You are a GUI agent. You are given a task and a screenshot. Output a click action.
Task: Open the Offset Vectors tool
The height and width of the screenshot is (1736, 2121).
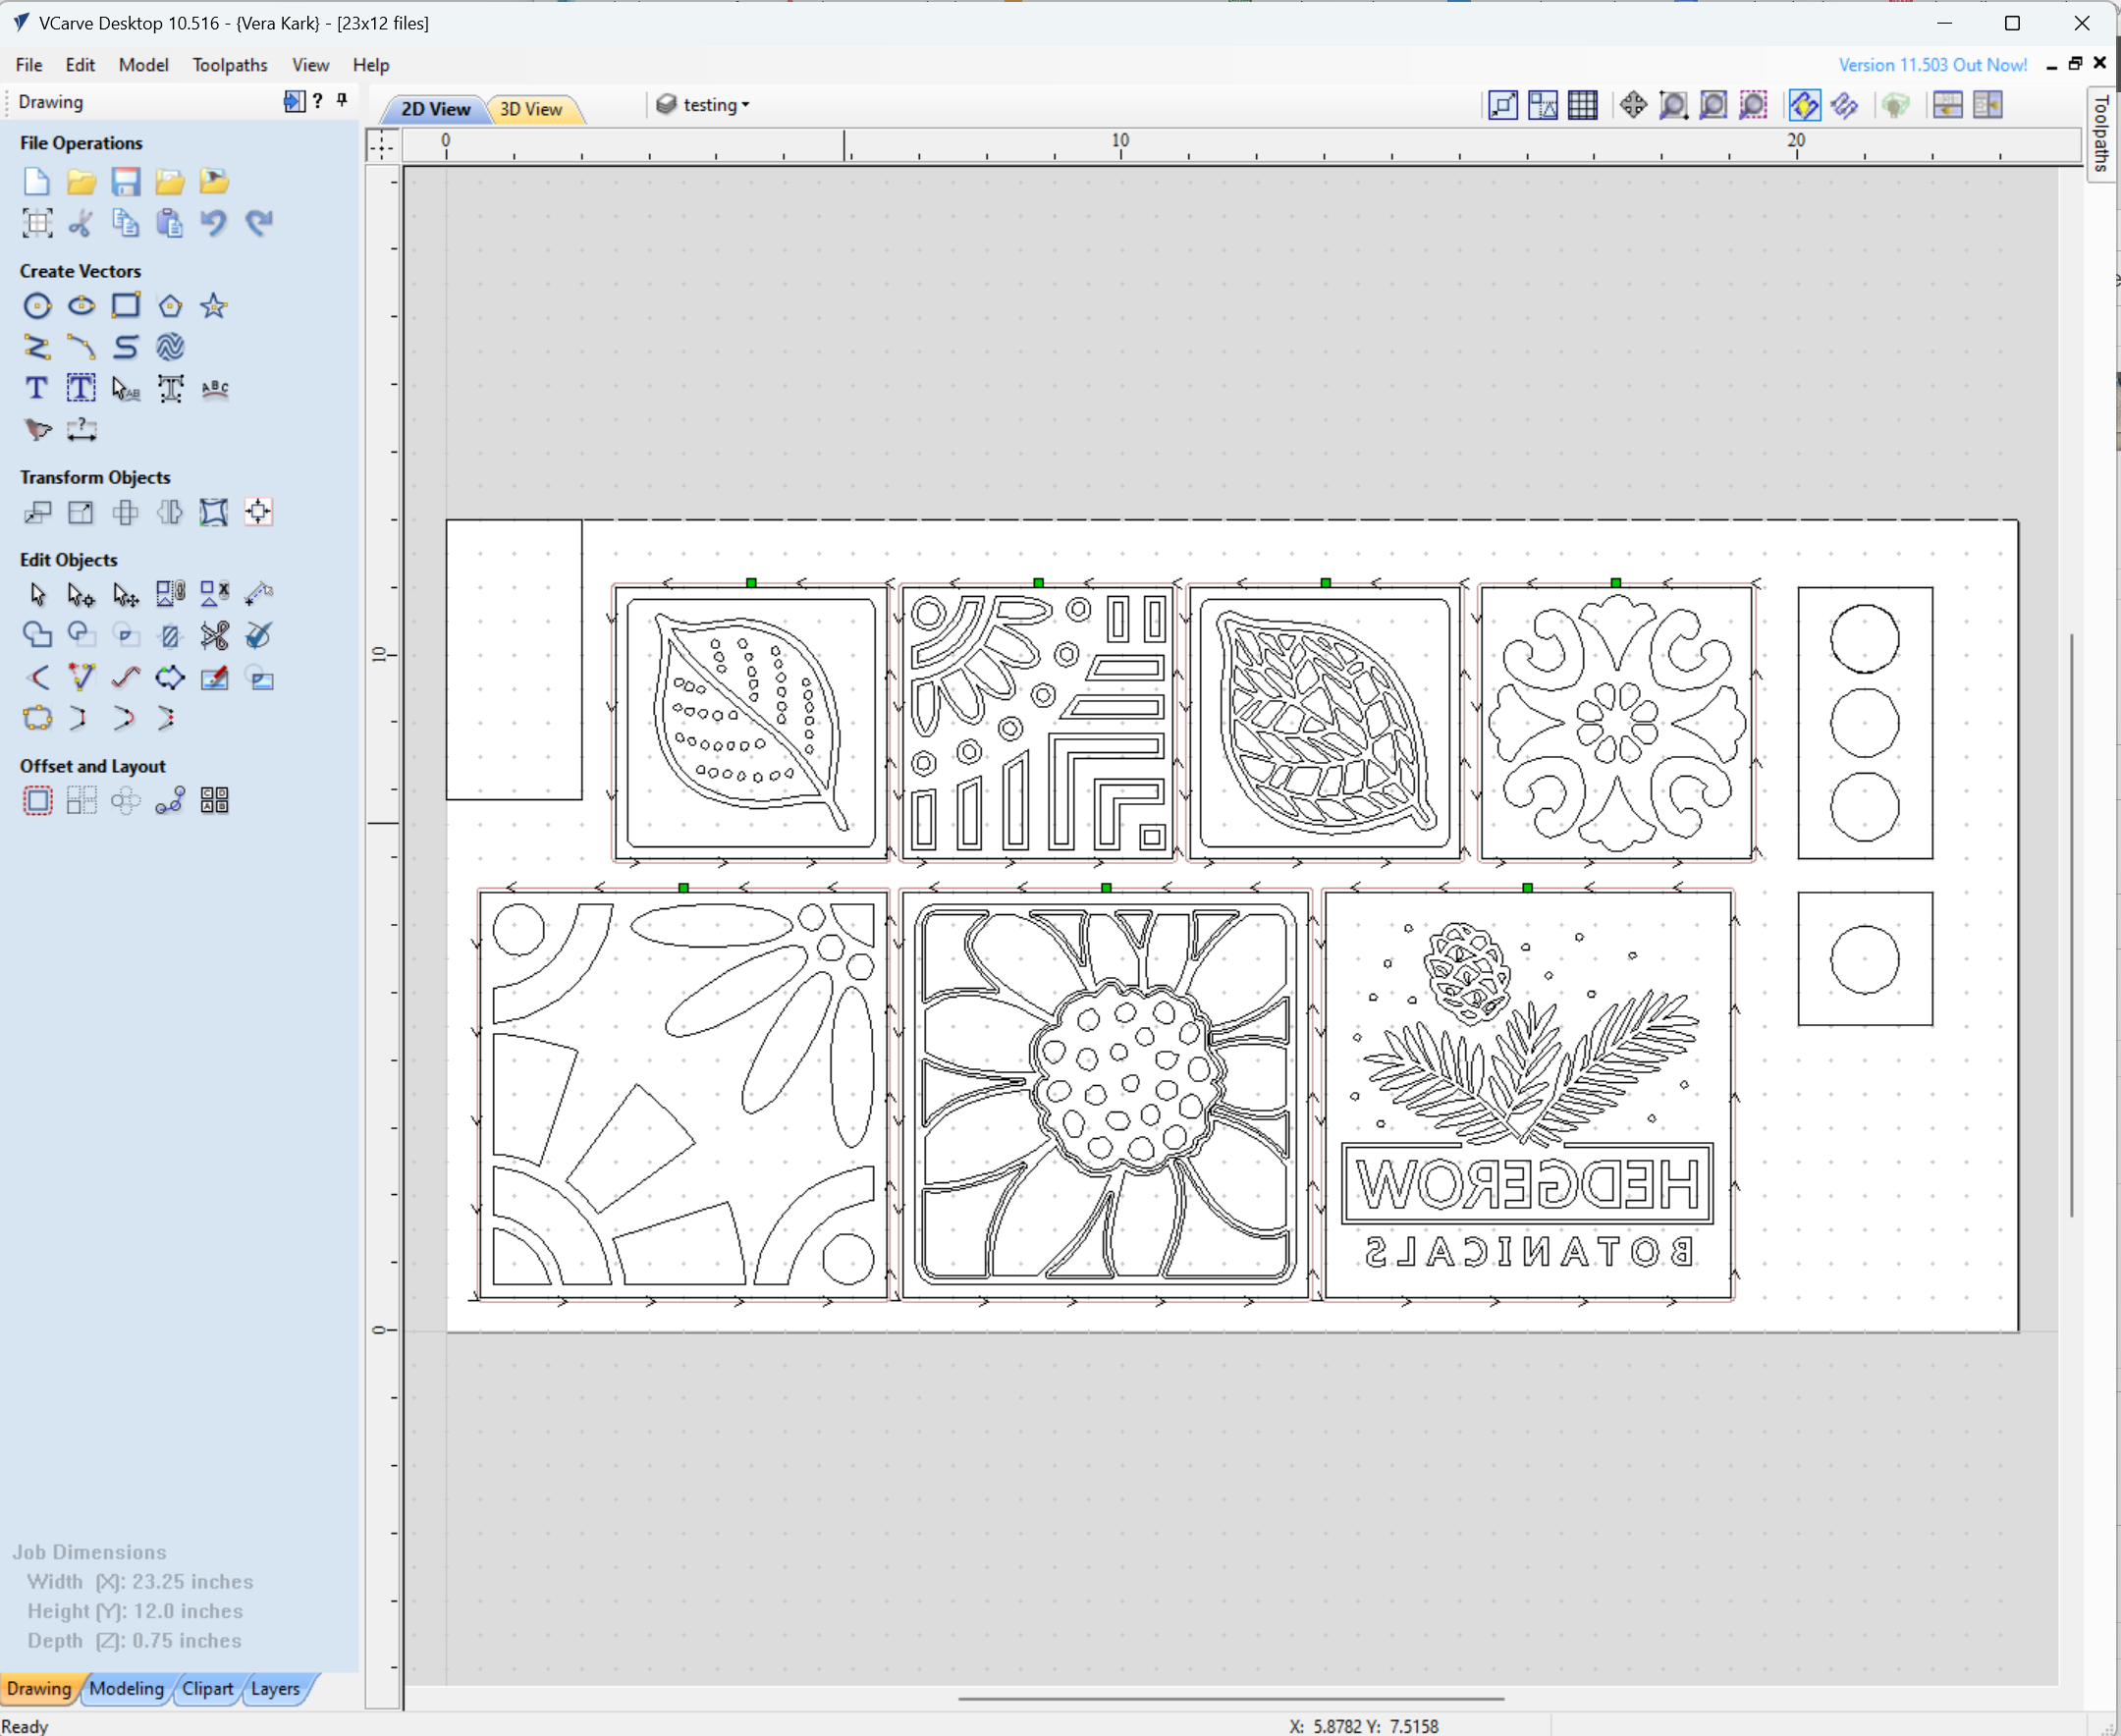[x=37, y=800]
